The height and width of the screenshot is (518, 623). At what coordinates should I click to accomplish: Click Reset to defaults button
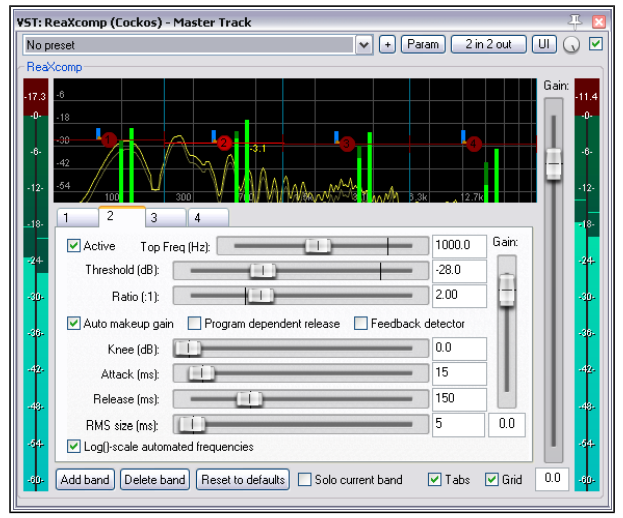pyautogui.click(x=243, y=479)
